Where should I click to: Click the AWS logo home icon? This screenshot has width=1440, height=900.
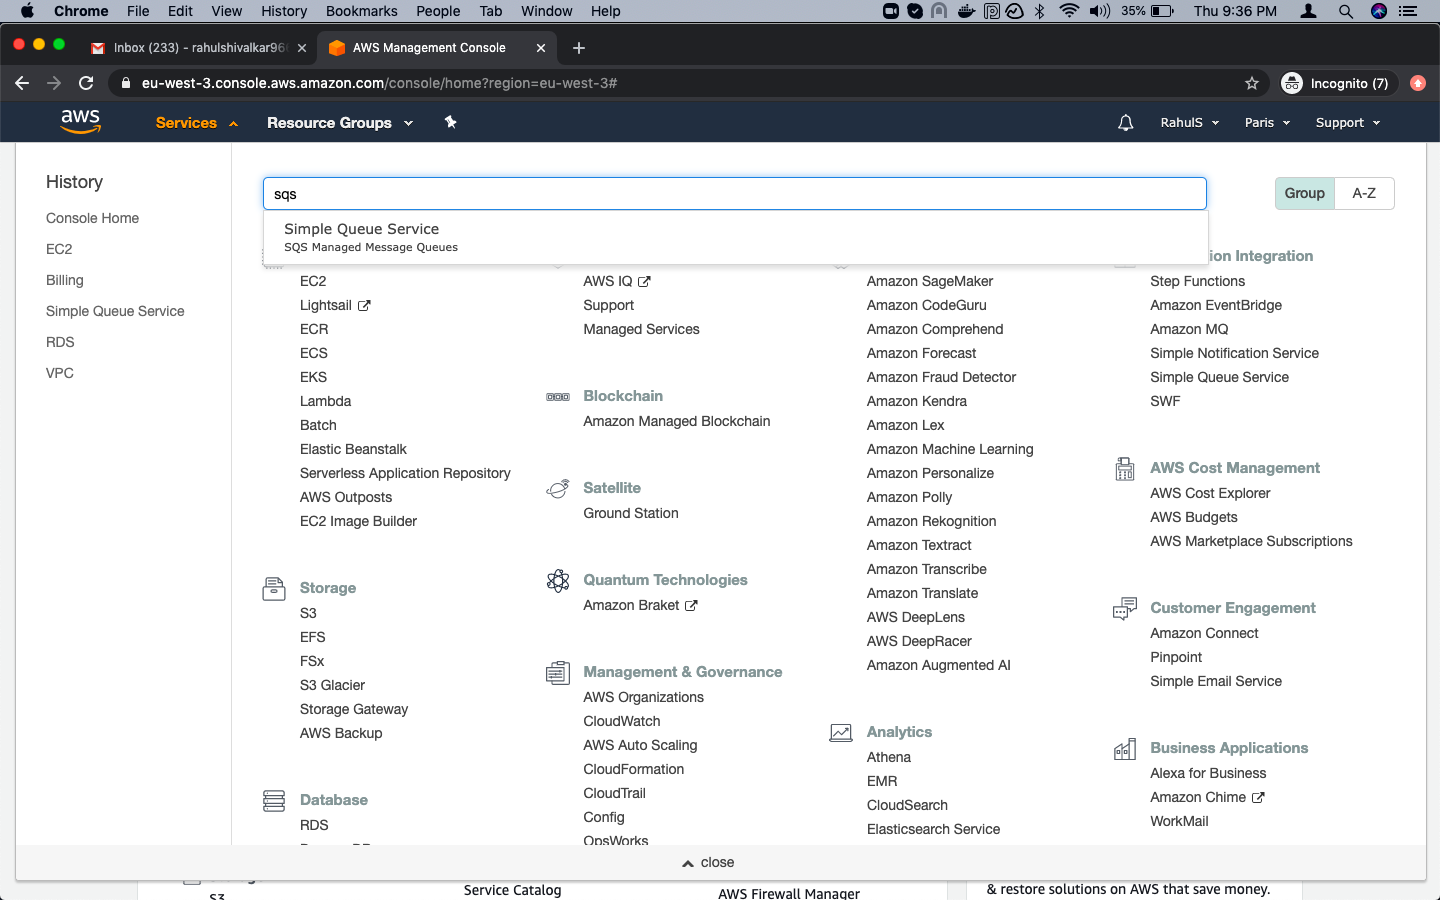pyautogui.click(x=80, y=122)
